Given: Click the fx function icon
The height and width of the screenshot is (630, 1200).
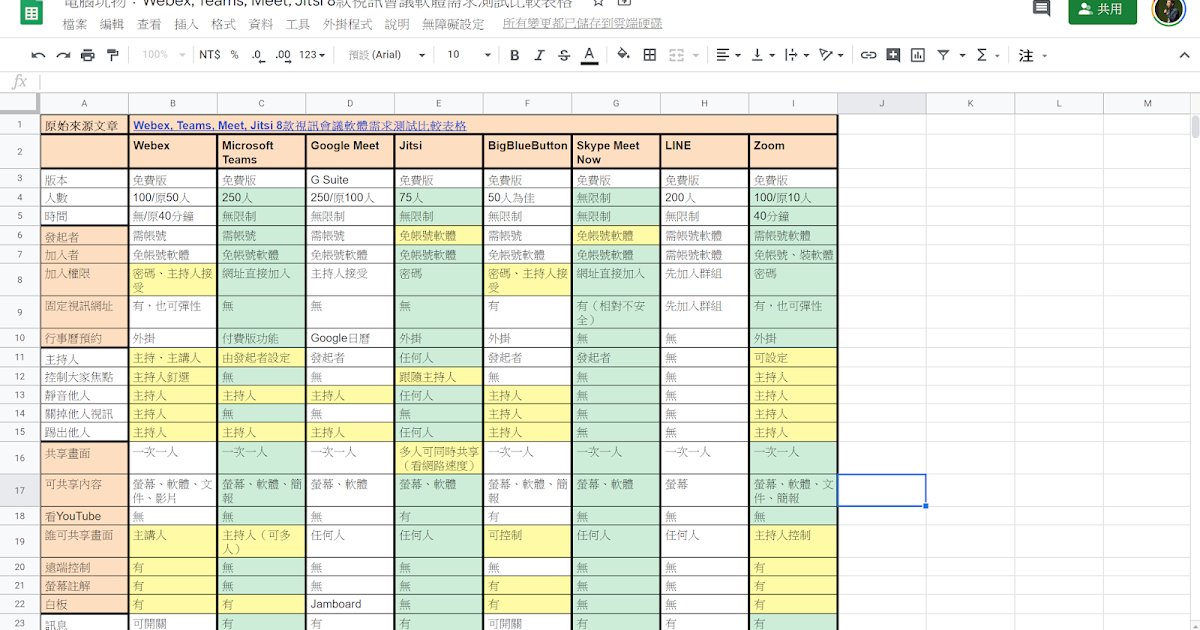Looking at the screenshot, I should 19,82.
